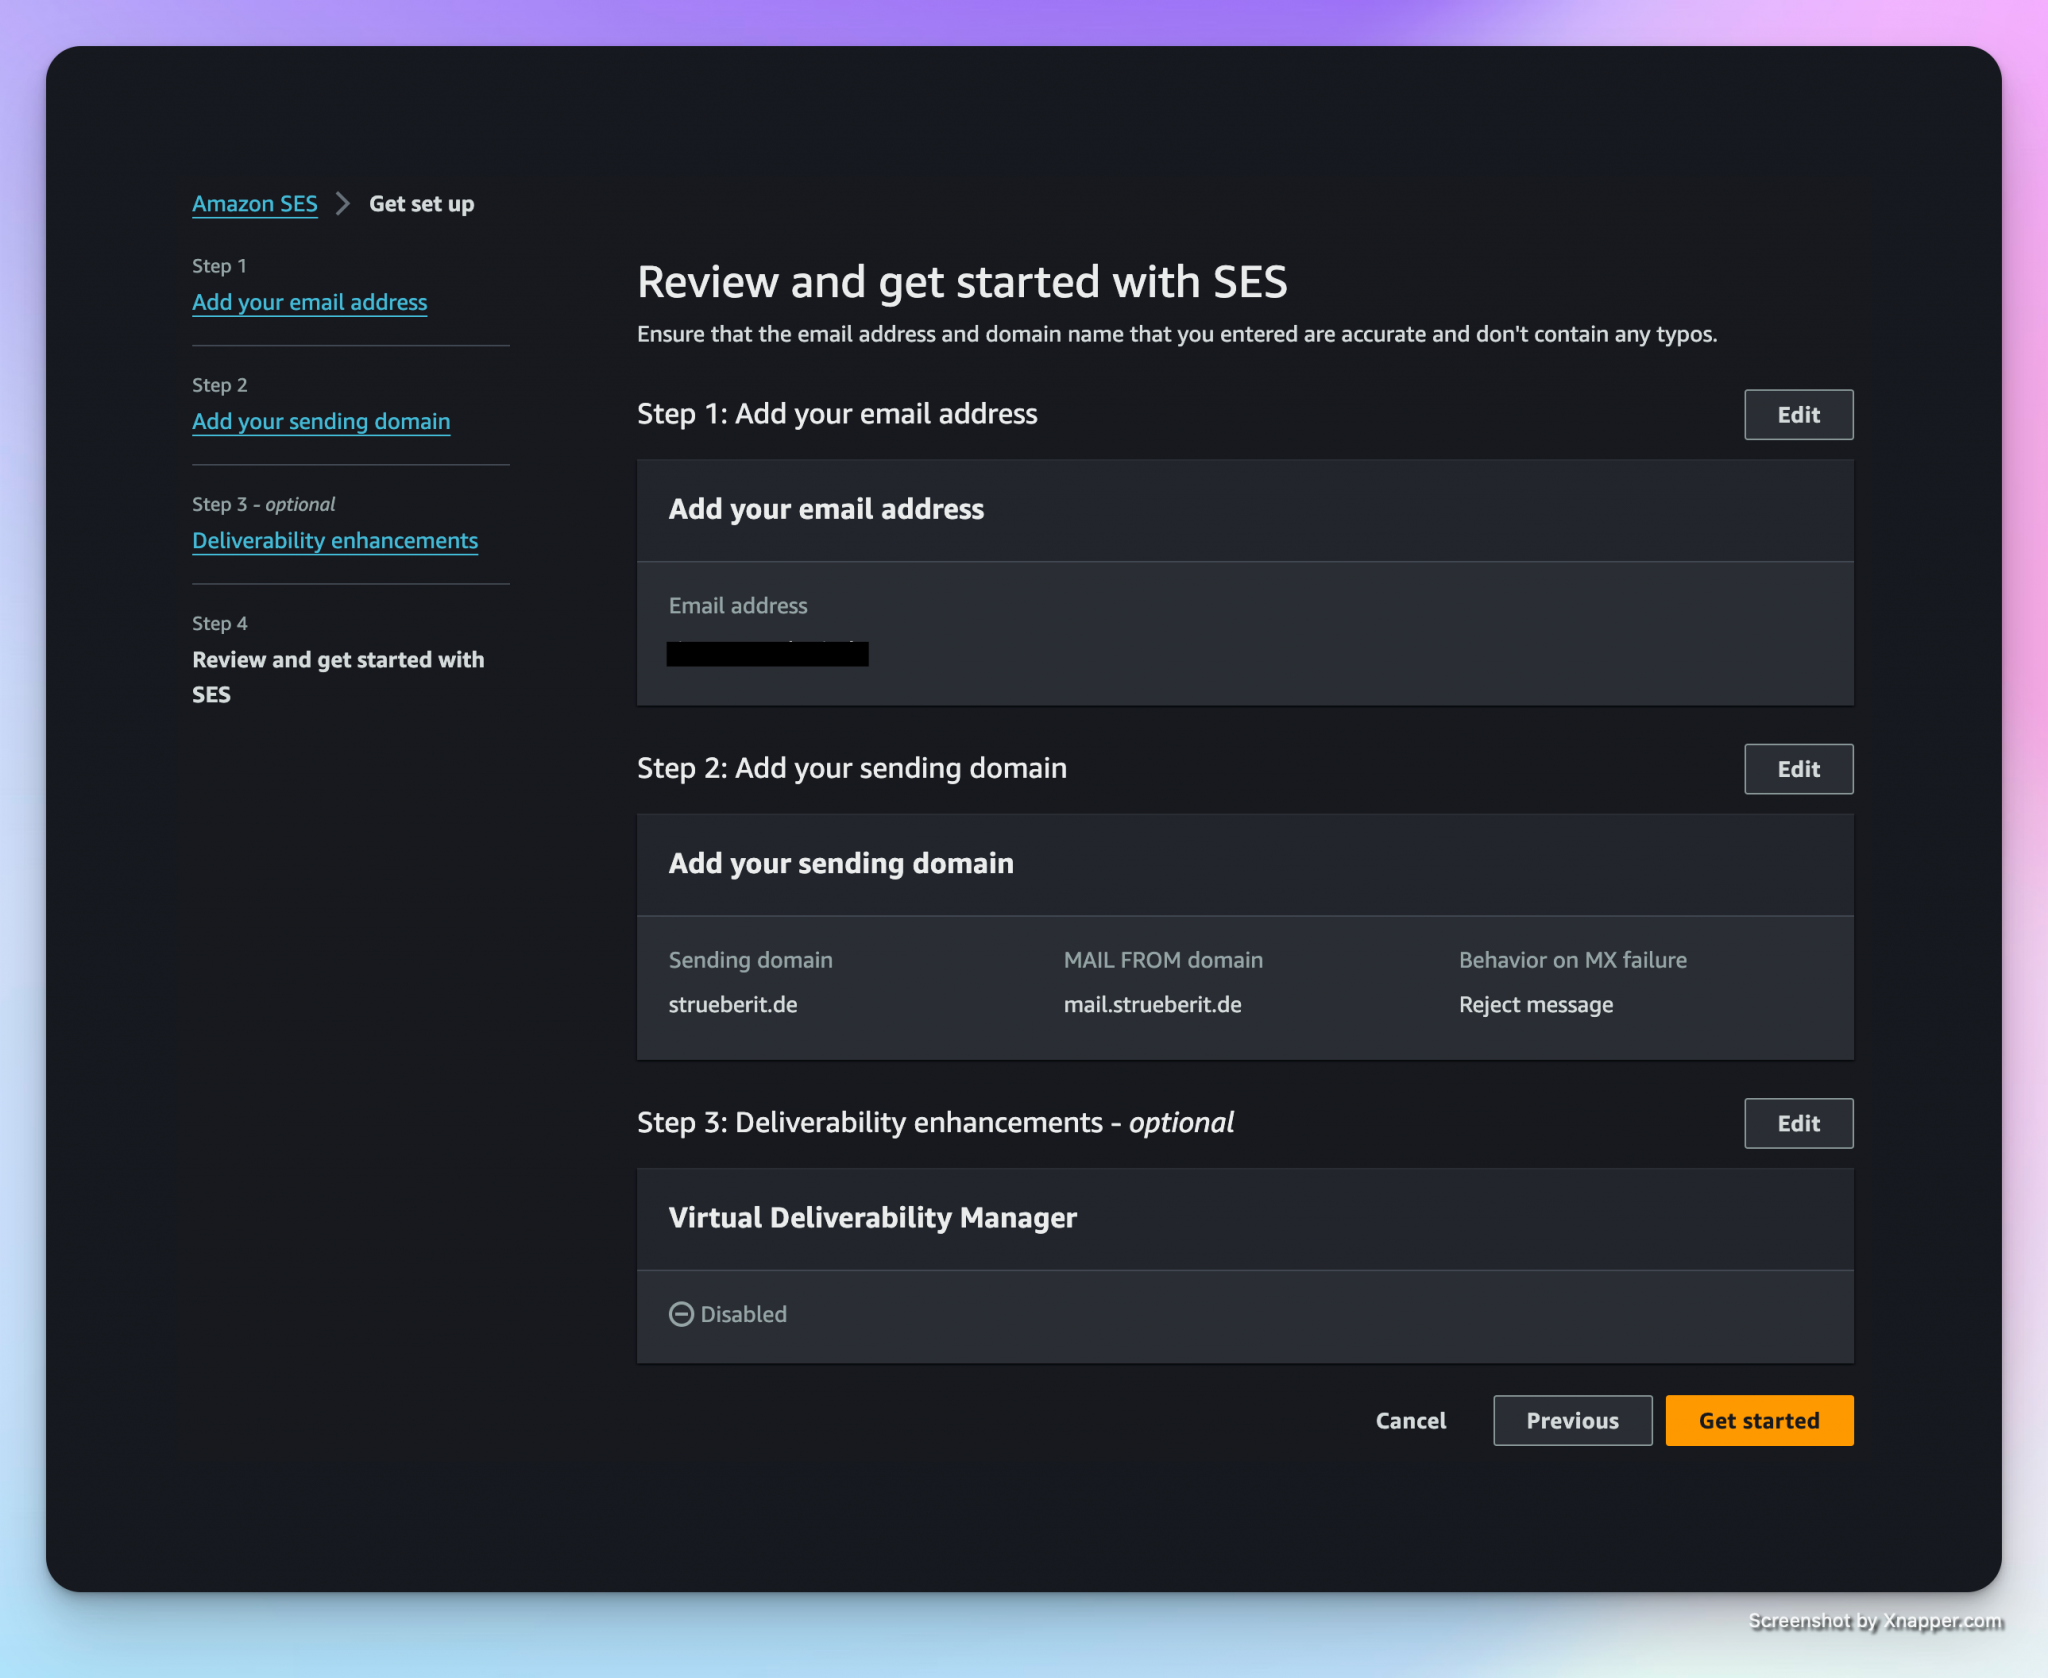Go back with the Previous button
2048x1678 pixels.
[x=1571, y=1420]
